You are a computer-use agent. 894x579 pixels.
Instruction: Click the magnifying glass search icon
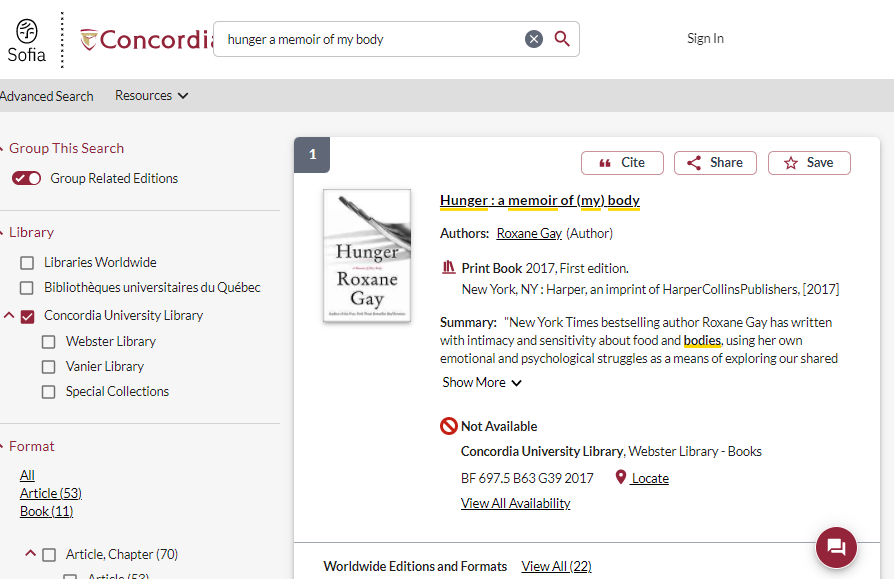click(x=562, y=39)
